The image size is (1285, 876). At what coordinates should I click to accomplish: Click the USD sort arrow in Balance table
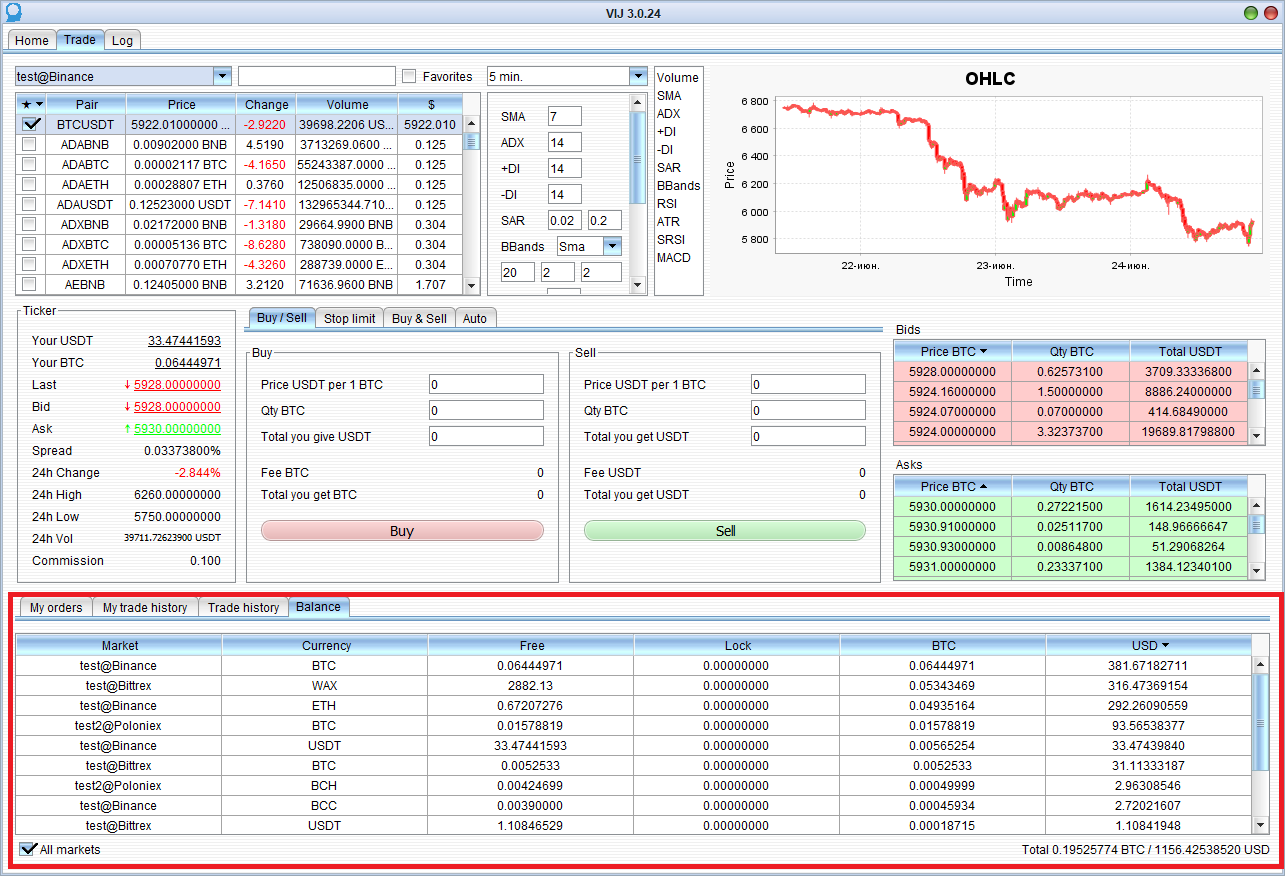pyautogui.click(x=1165, y=646)
